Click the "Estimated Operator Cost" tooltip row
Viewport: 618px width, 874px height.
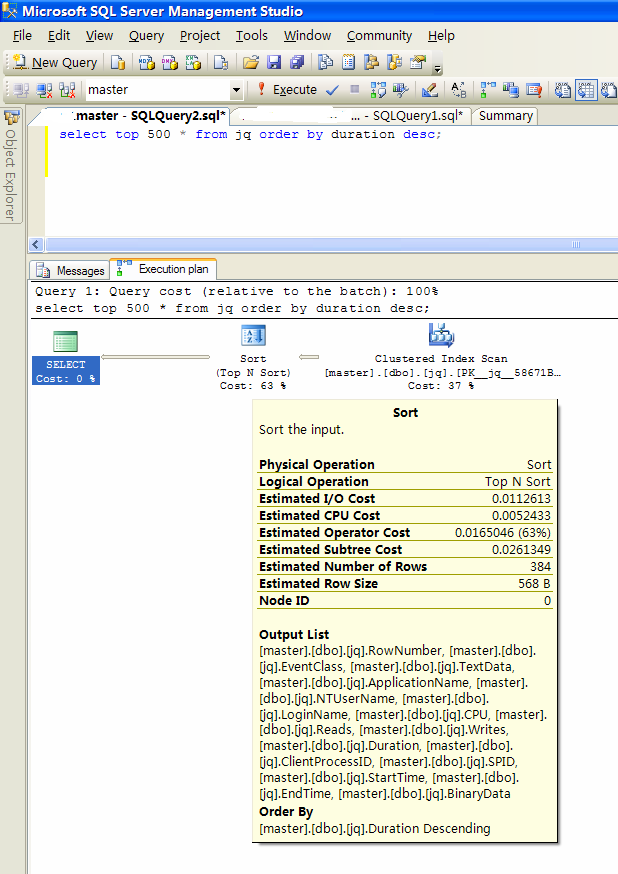(405, 533)
